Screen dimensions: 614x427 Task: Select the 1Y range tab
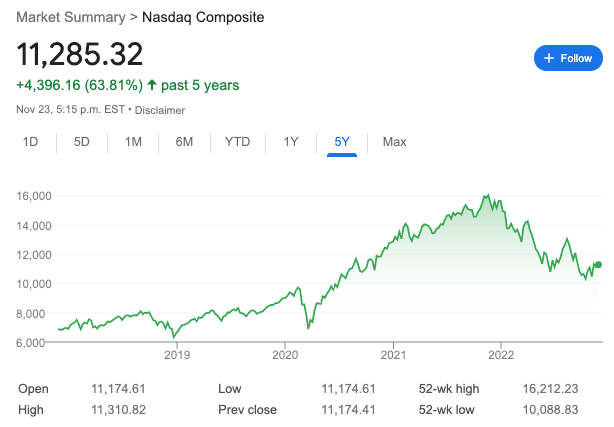pos(291,142)
